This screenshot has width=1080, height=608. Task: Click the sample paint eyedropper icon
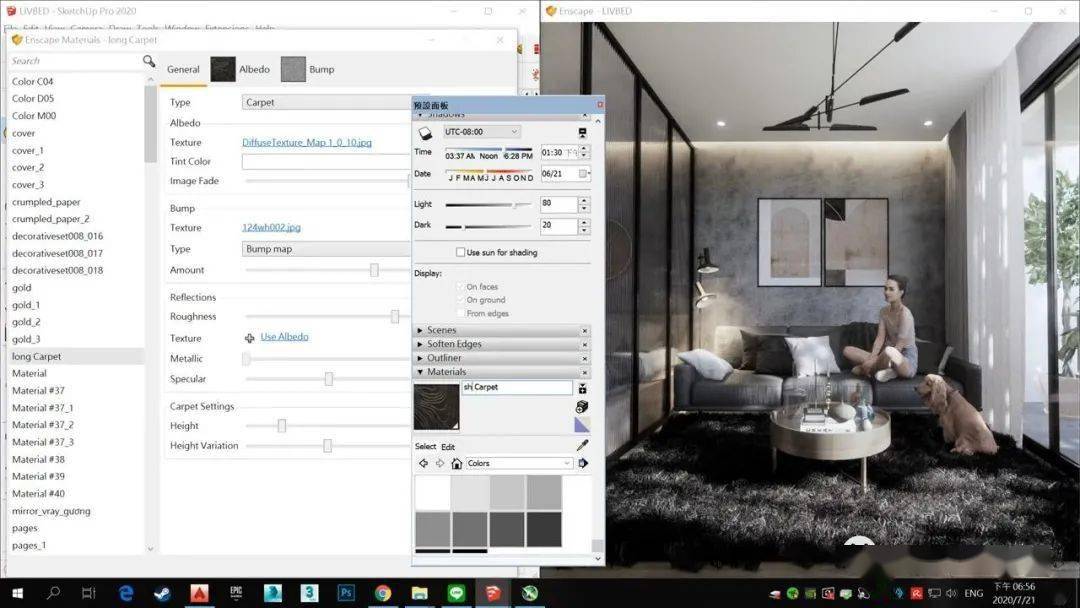click(582, 445)
